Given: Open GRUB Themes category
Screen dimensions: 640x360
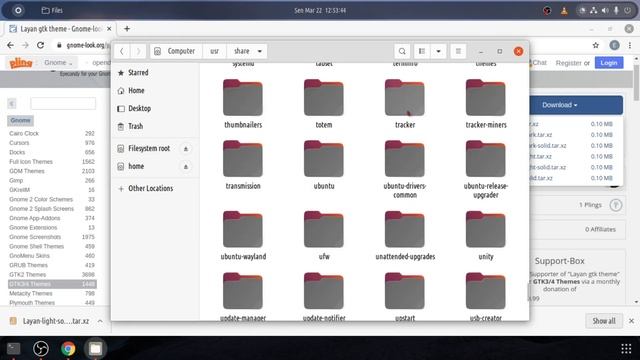Looking at the screenshot, I should click(x=29, y=265).
